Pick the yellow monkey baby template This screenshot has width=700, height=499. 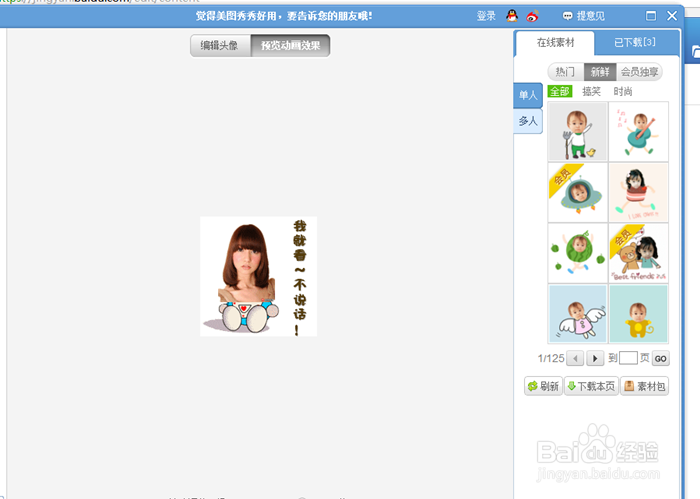click(639, 314)
